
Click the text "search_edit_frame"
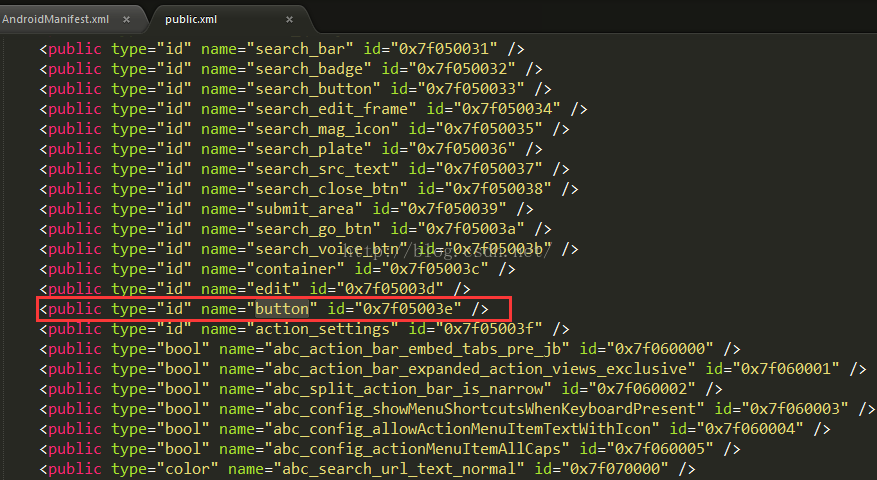click(332, 109)
